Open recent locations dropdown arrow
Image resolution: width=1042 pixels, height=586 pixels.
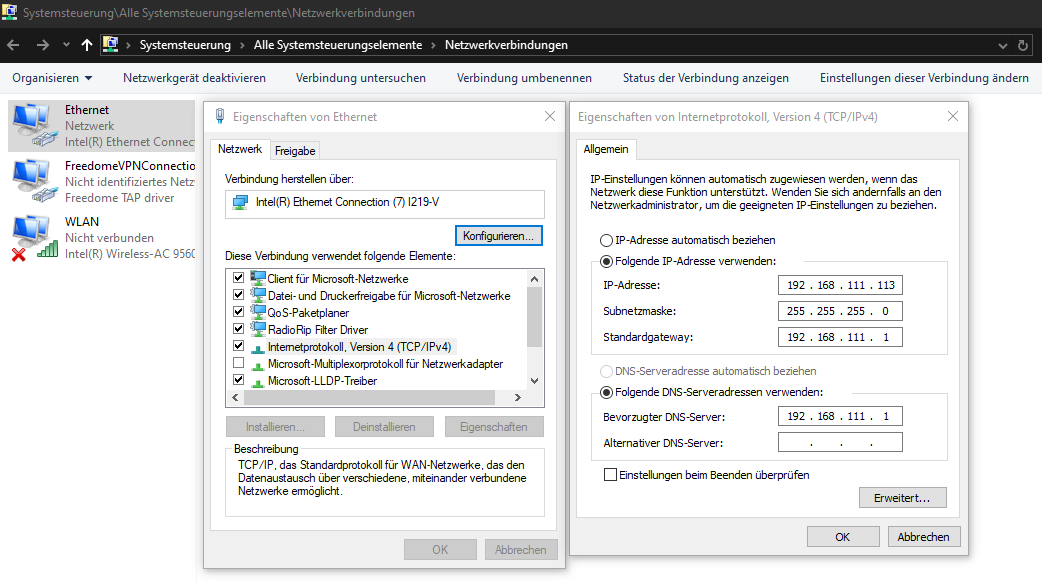click(66, 45)
